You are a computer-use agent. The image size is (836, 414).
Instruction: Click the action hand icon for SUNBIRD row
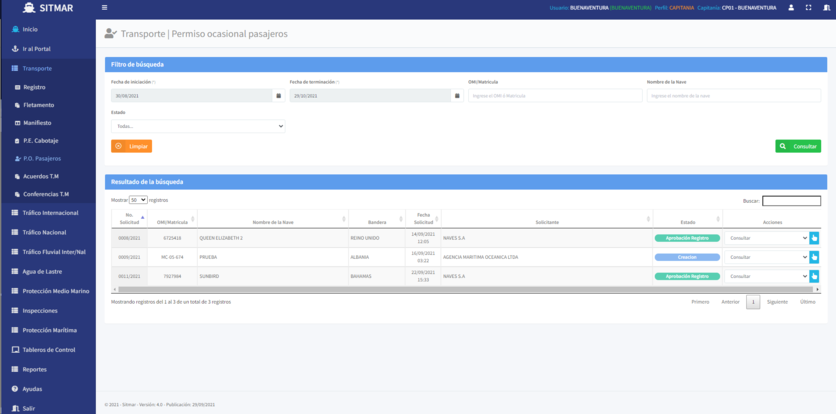(814, 276)
